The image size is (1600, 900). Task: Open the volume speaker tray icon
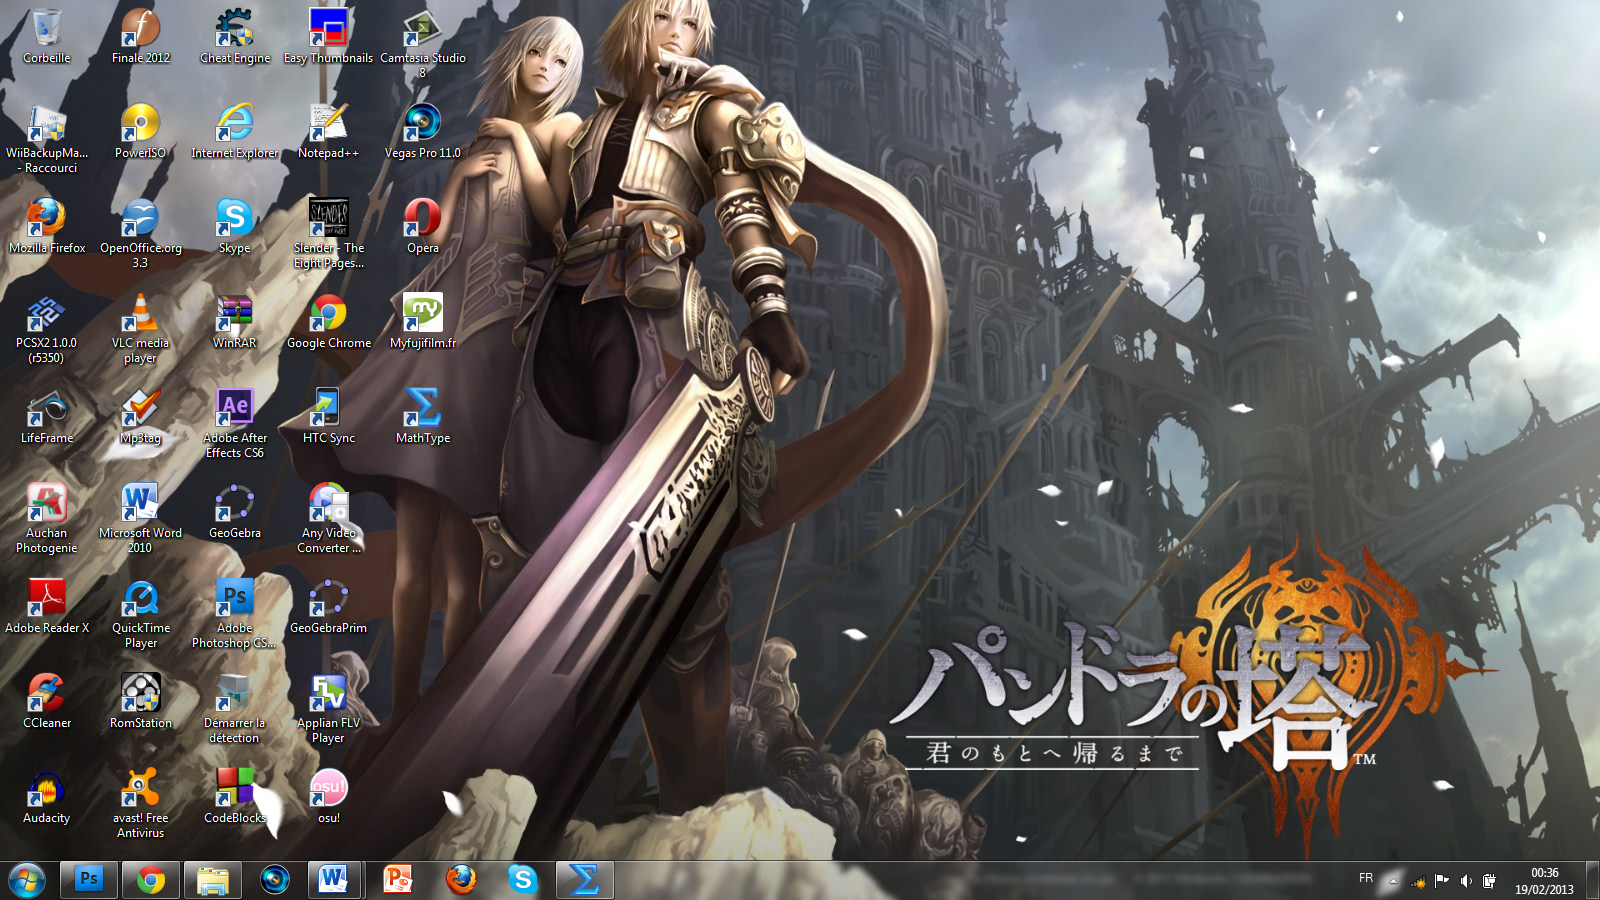click(x=1465, y=881)
